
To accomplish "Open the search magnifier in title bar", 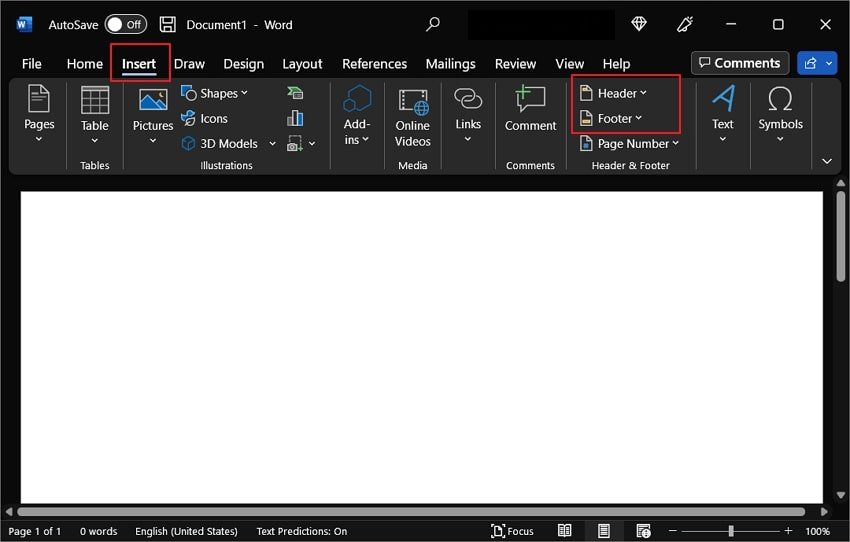I will pos(433,24).
